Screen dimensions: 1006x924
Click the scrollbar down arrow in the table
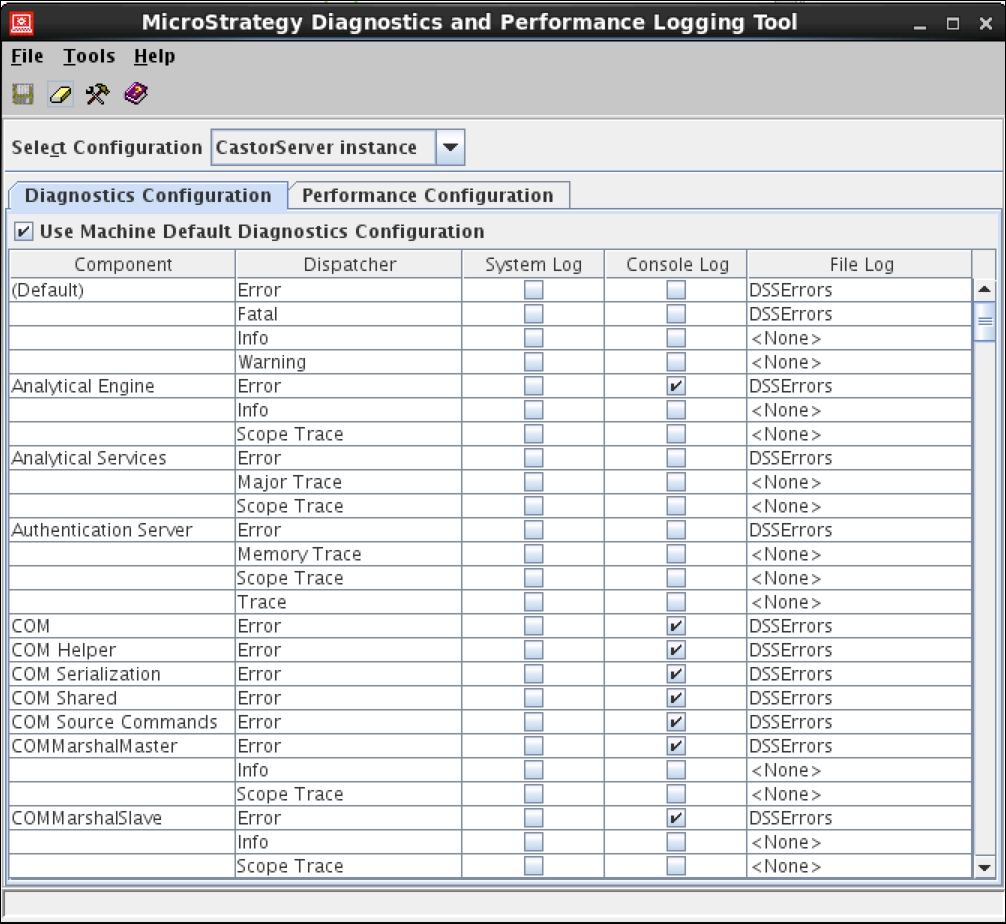click(x=984, y=868)
